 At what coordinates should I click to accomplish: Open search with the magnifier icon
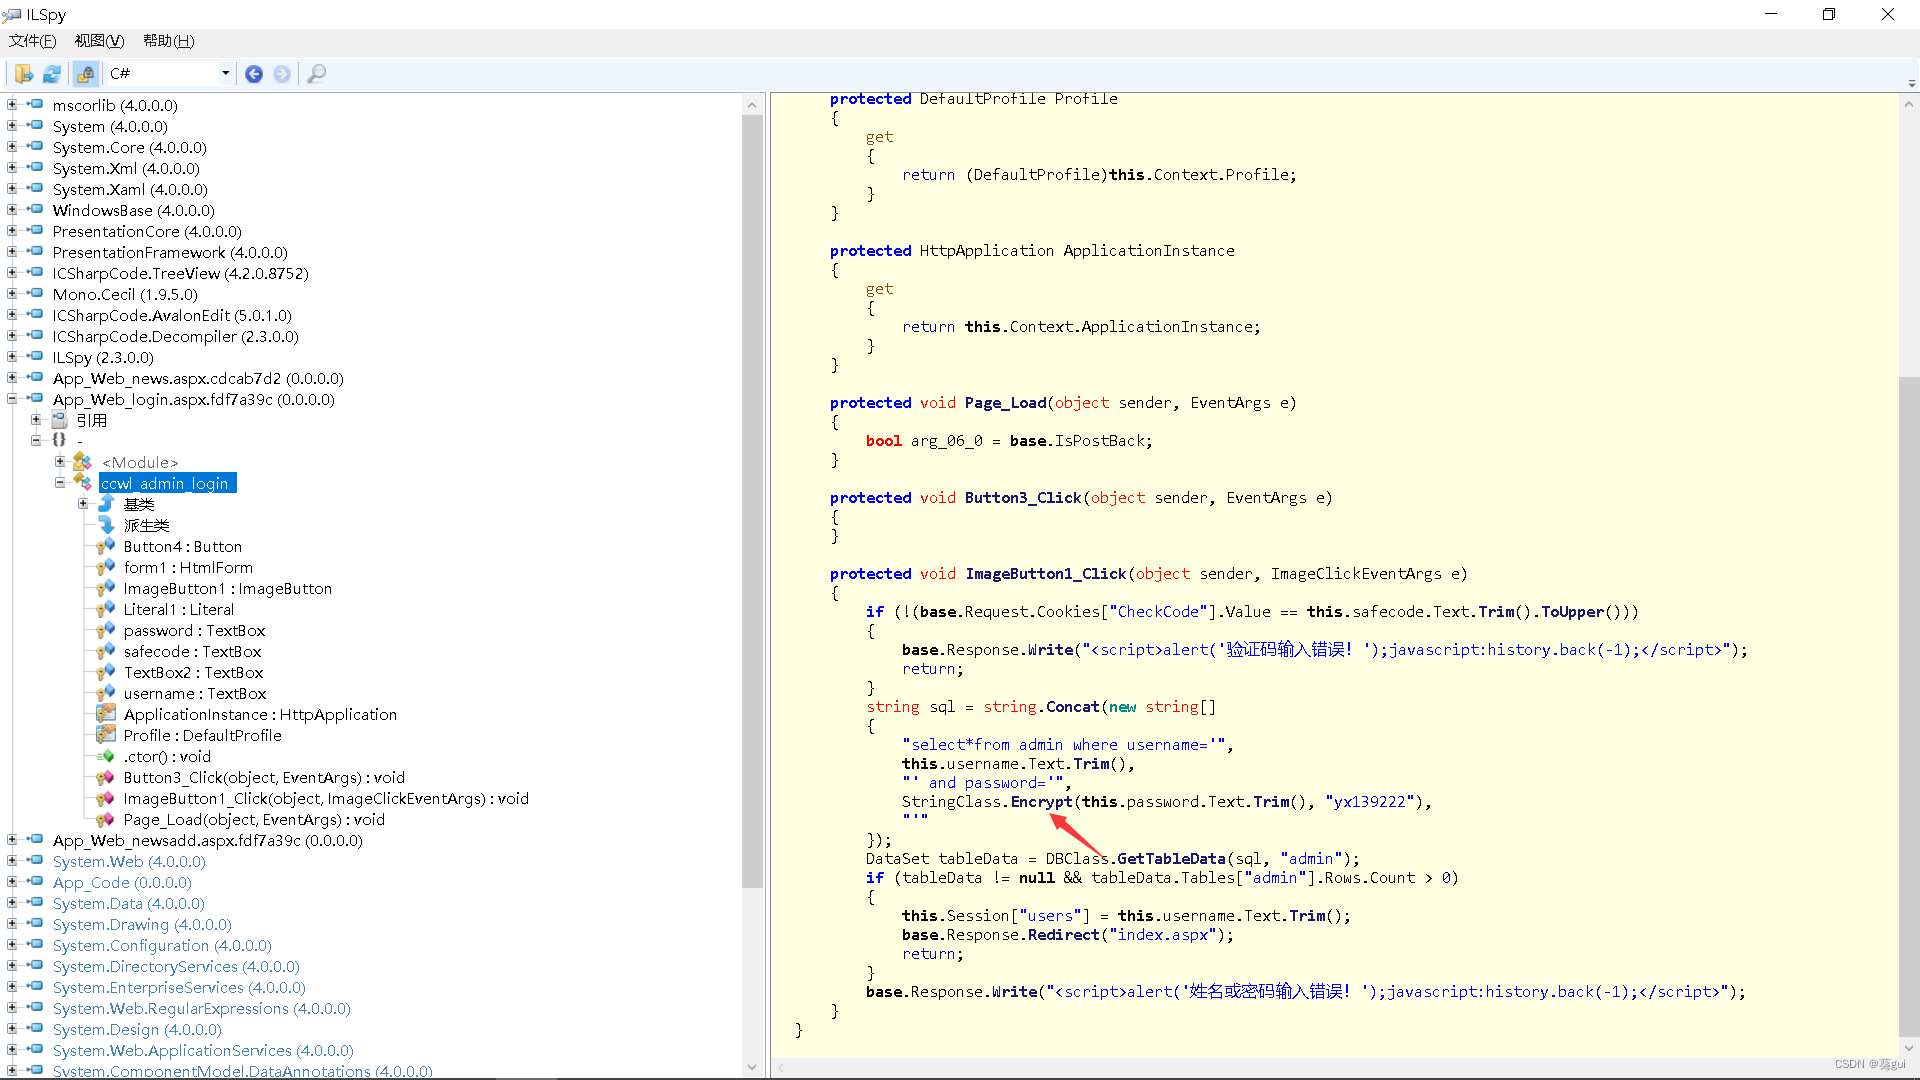(x=316, y=74)
